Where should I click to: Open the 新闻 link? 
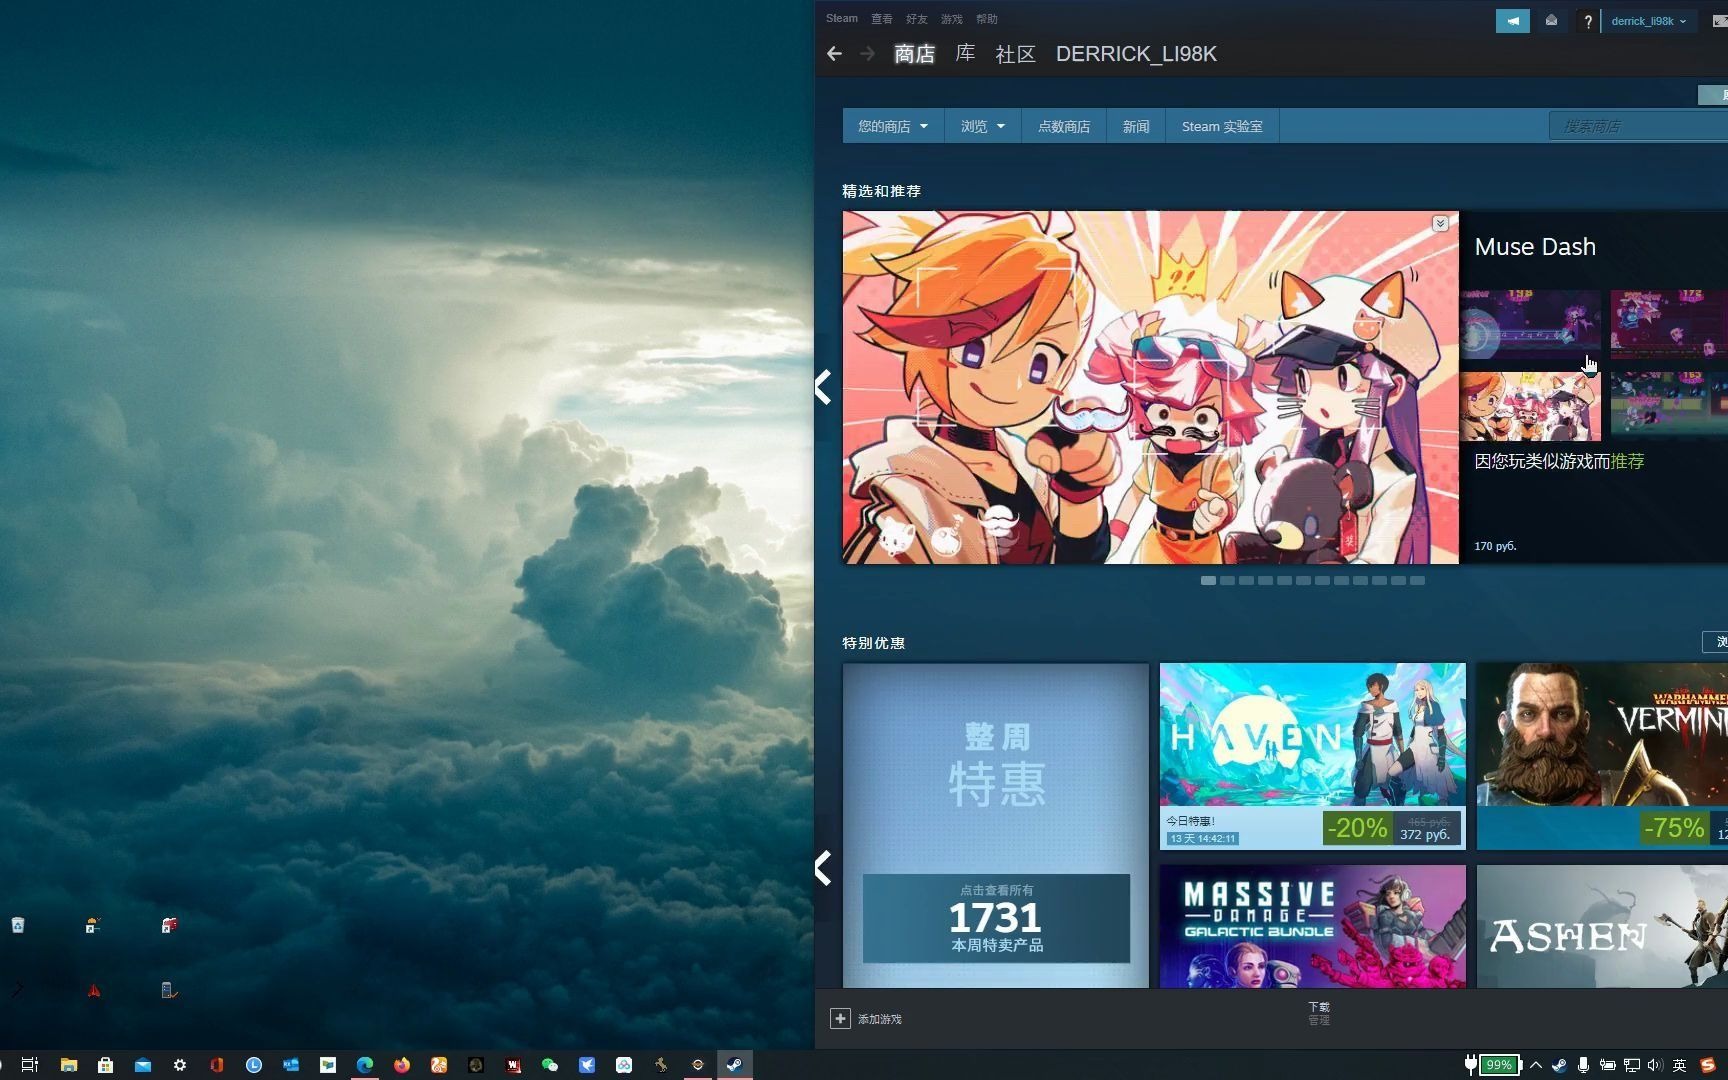coord(1136,126)
